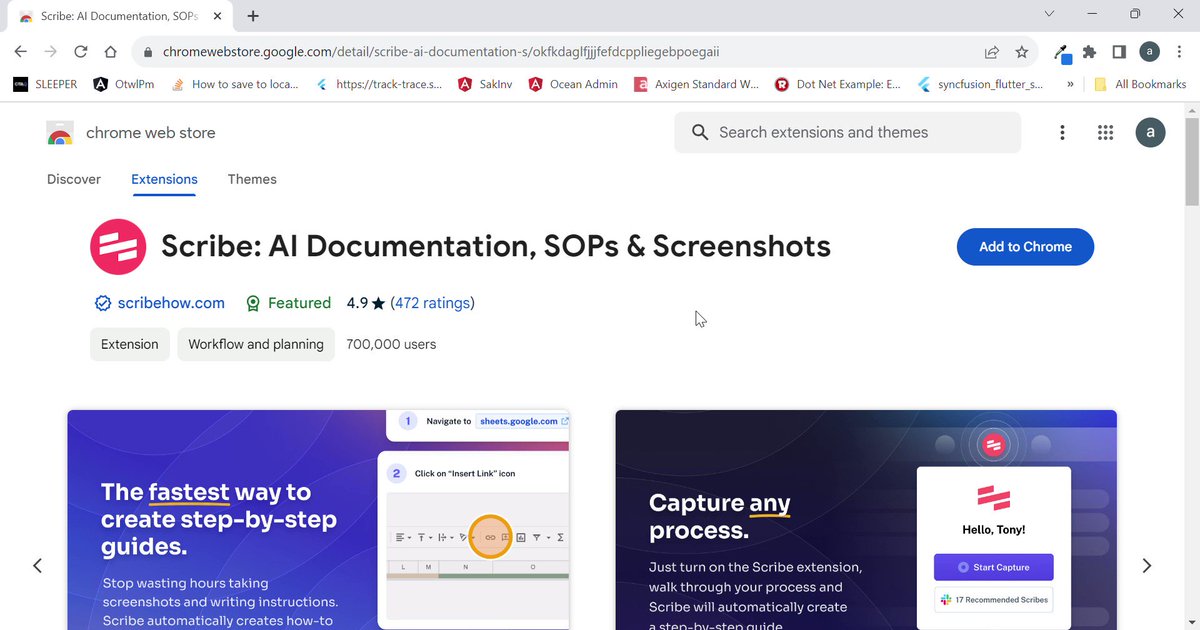The image size is (1200, 630).
Task: Open the web store more options menu
Action: pyautogui.click(x=1062, y=133)
